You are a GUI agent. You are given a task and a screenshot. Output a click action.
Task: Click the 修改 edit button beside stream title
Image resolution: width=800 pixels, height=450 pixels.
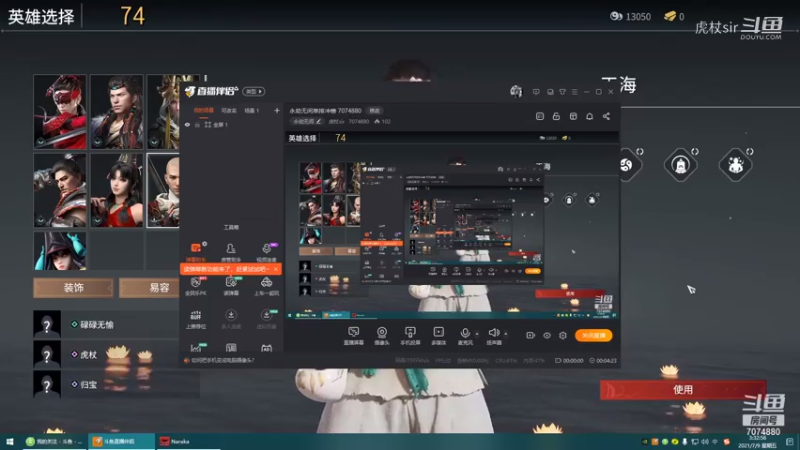(374, 111)
